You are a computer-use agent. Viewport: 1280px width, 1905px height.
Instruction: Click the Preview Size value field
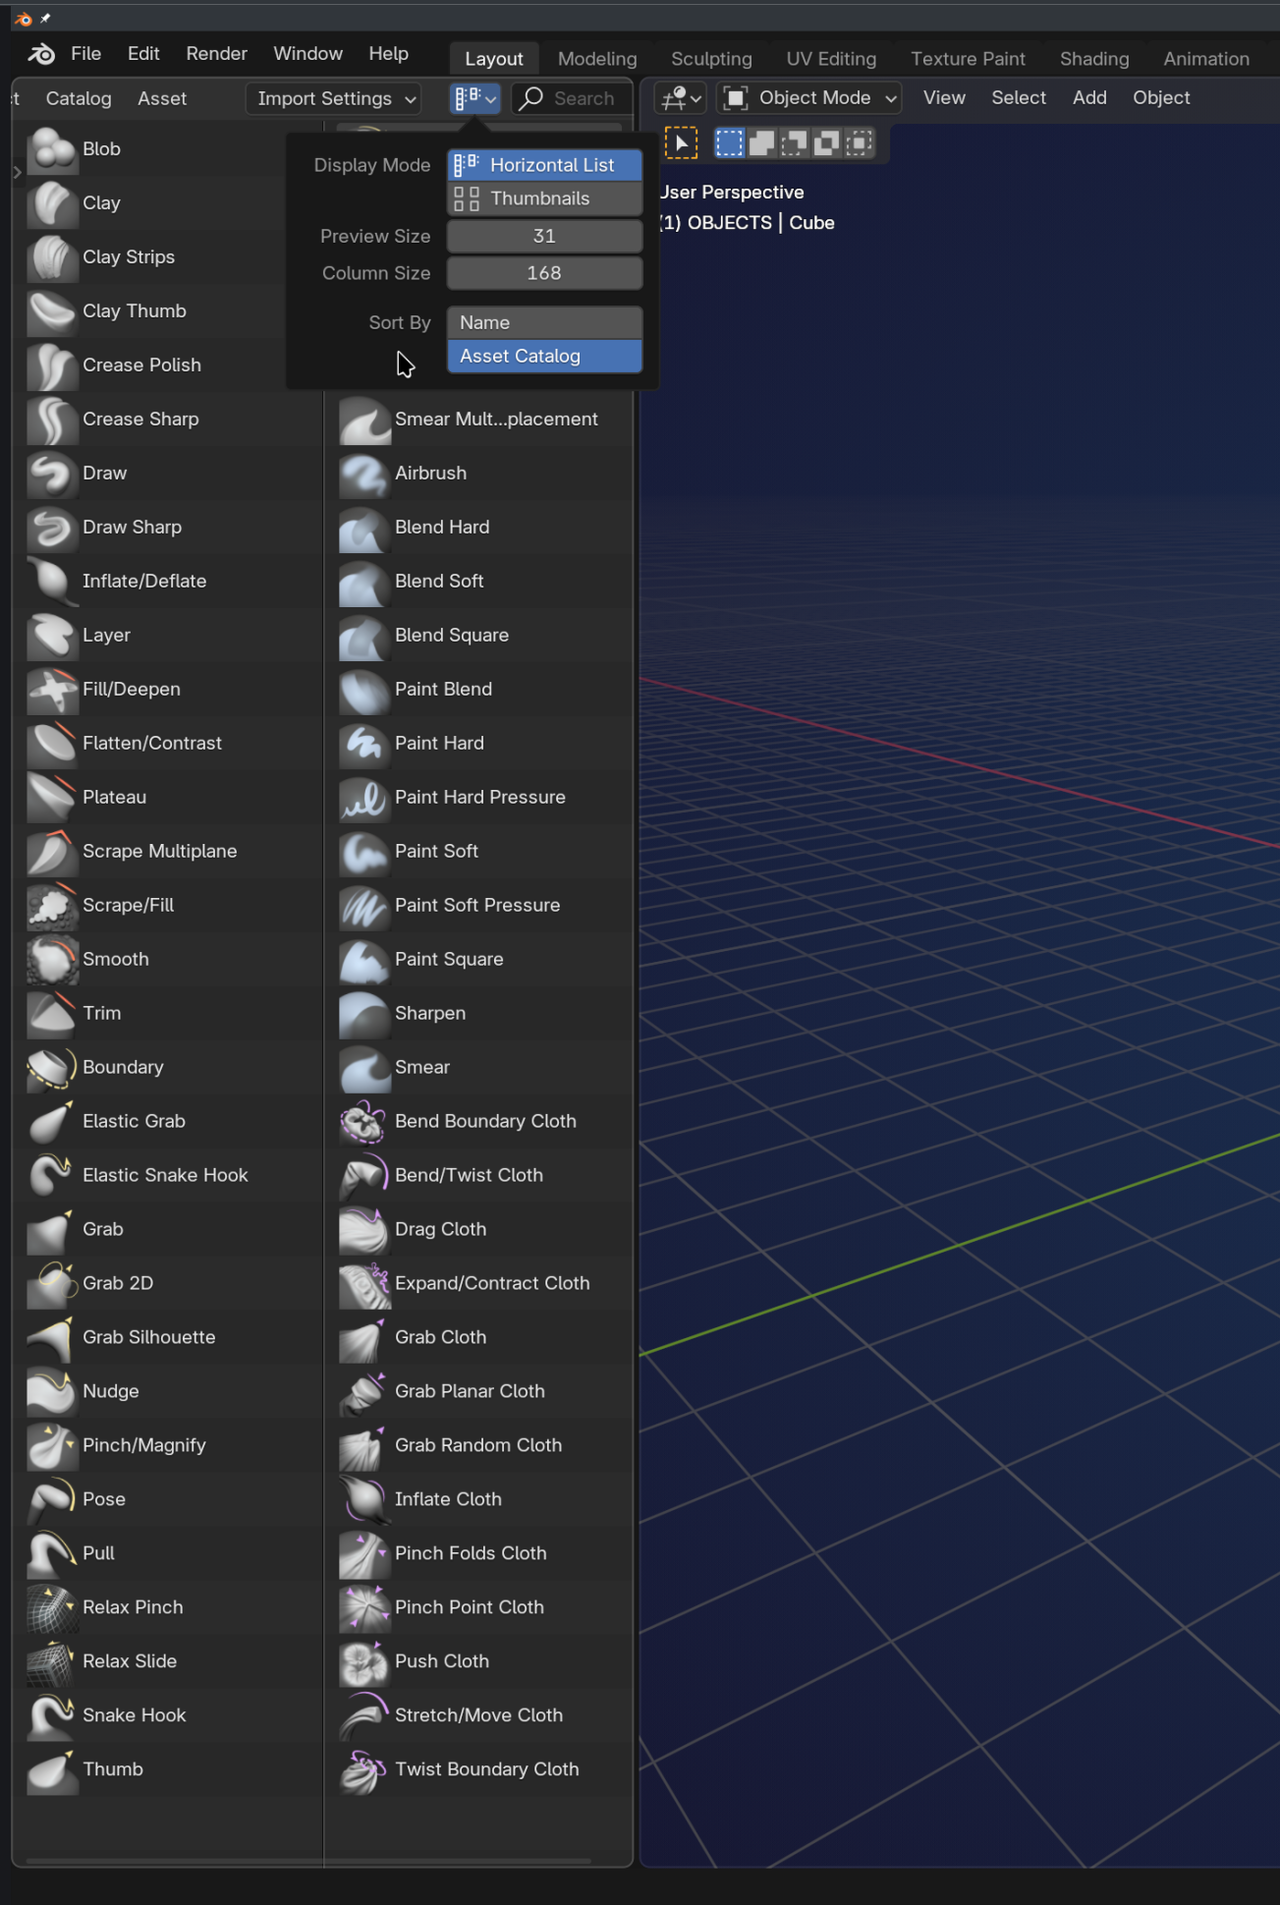click(544, 236)
